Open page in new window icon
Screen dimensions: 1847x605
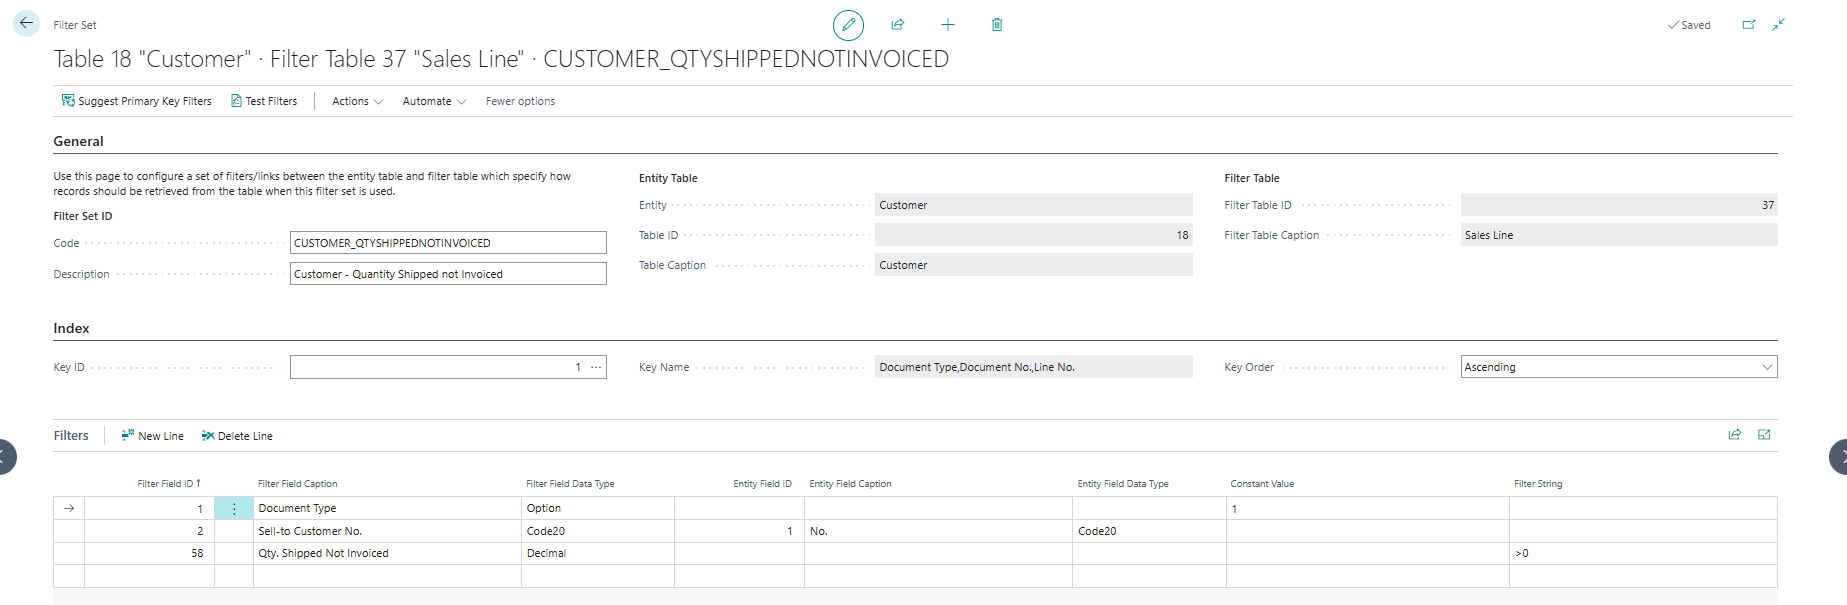click(x=1749, y=25)
